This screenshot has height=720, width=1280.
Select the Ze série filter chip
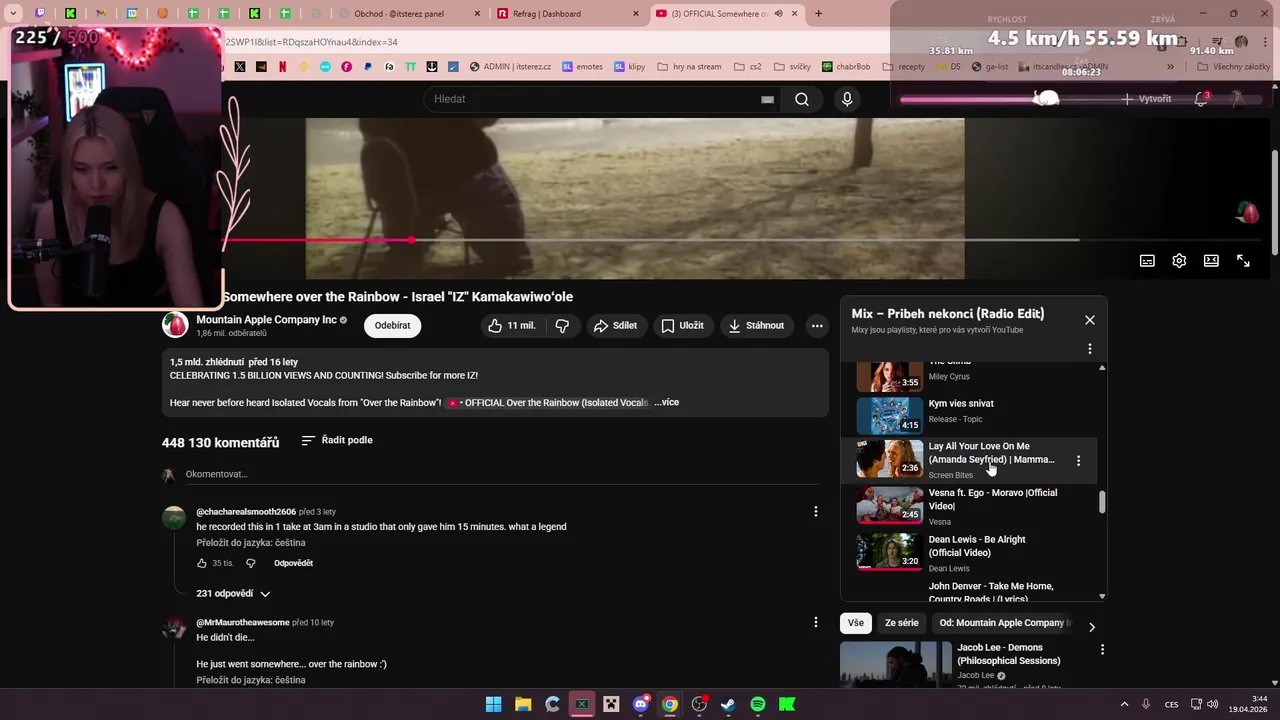coord(901,622)
